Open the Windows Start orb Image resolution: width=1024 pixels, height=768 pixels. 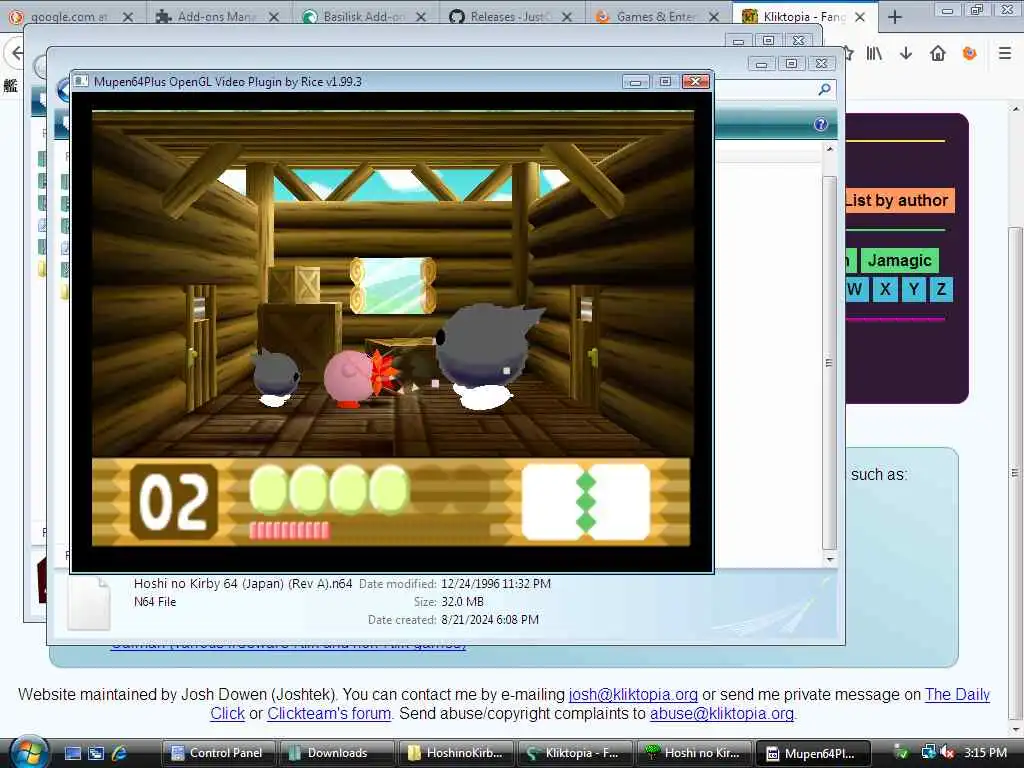point(27,752)
